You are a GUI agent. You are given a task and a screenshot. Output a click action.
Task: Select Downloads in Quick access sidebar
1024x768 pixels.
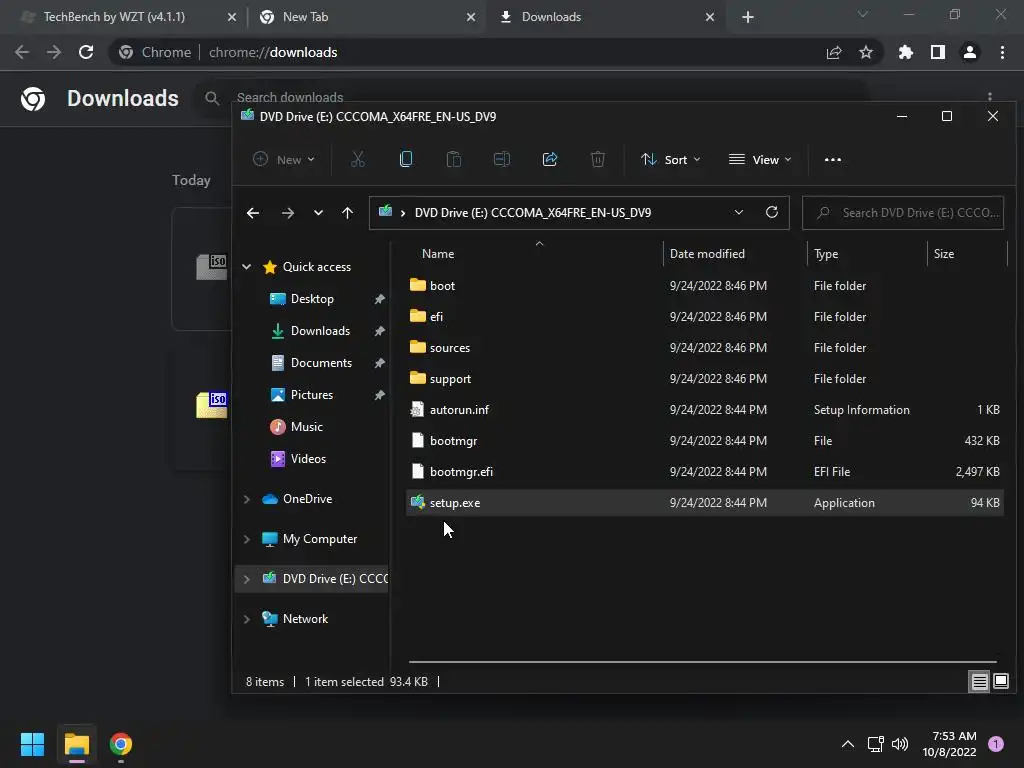320,330
